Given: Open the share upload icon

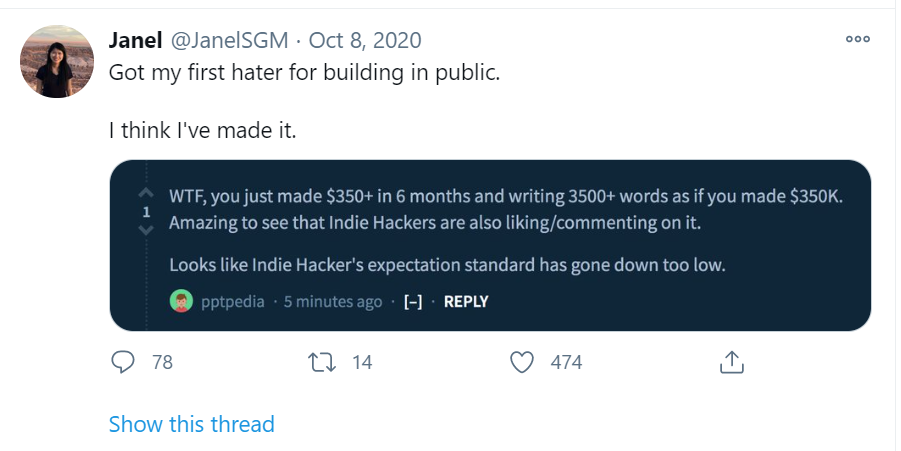Looking at the screenshot, I should (x=731, y=363).
